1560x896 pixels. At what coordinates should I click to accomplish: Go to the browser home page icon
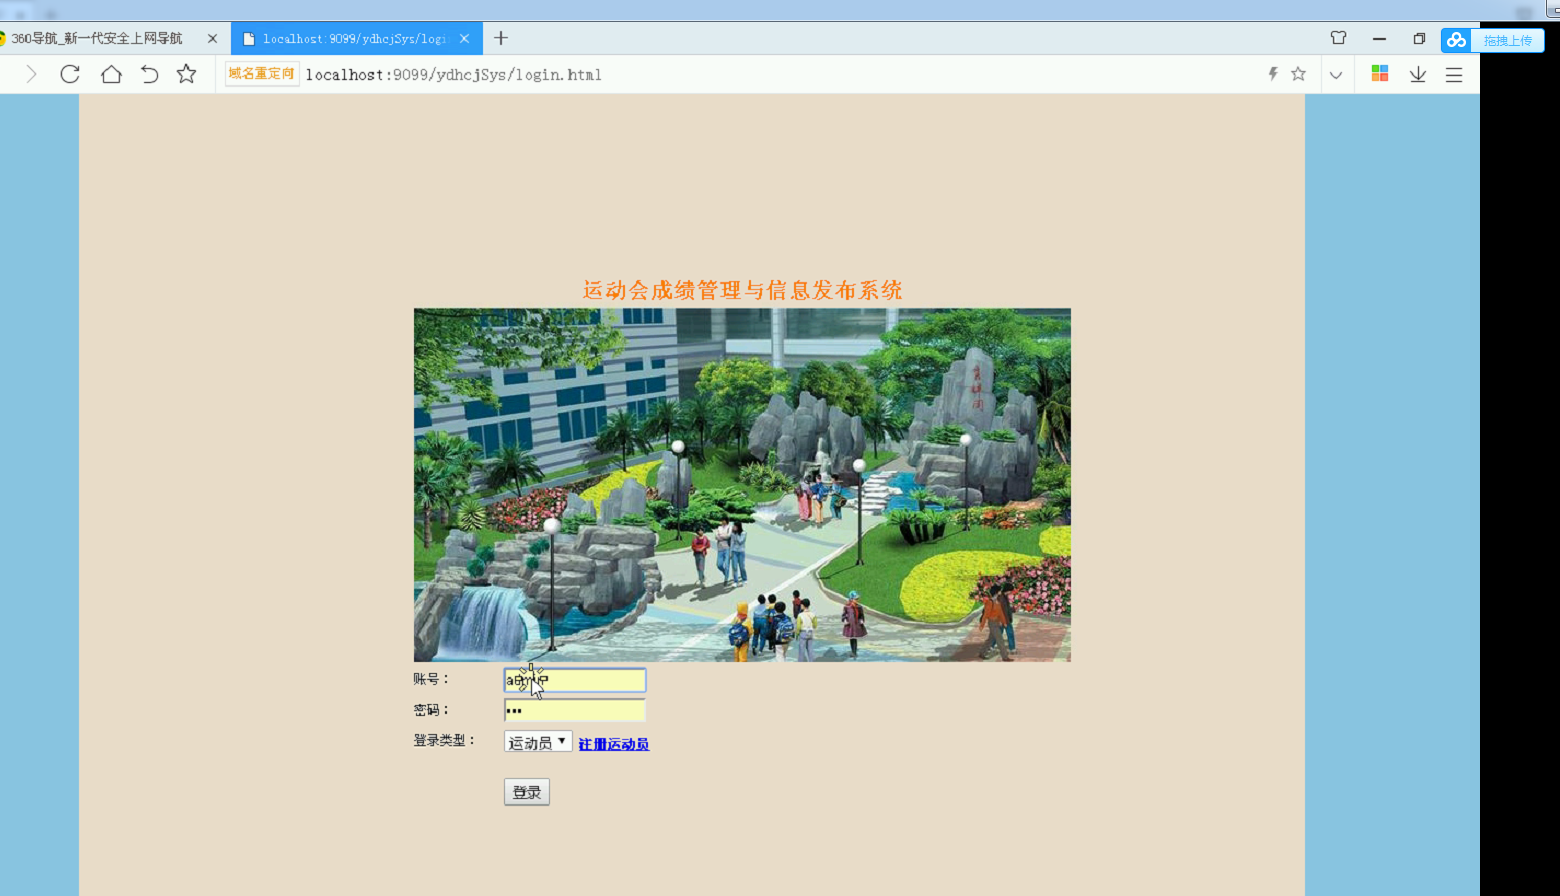pos(111,74)
